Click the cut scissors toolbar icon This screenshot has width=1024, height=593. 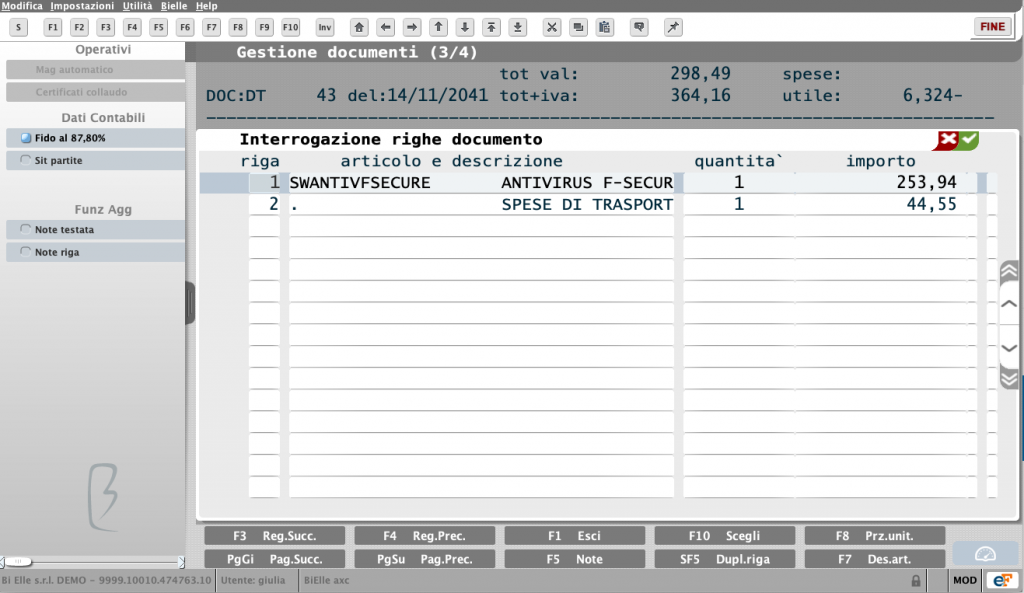pos(552,27)
